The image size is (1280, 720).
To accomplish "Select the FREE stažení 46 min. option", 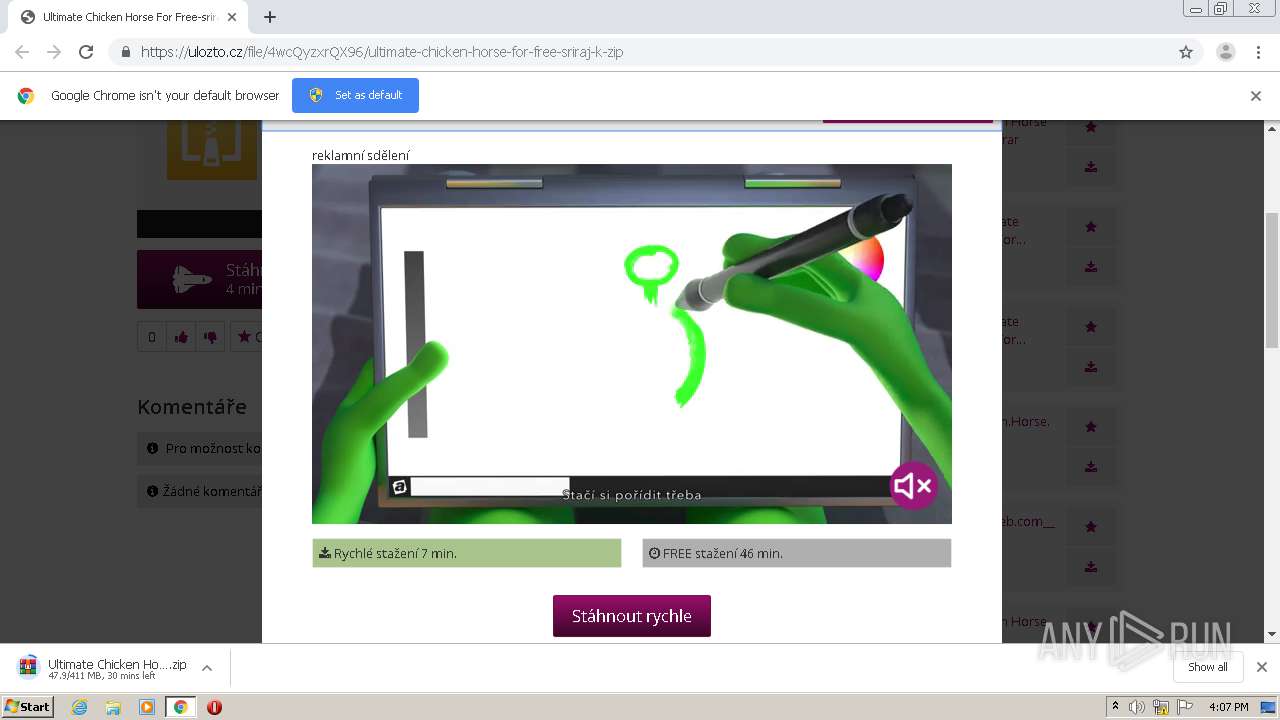I will (x=797, y=553).
